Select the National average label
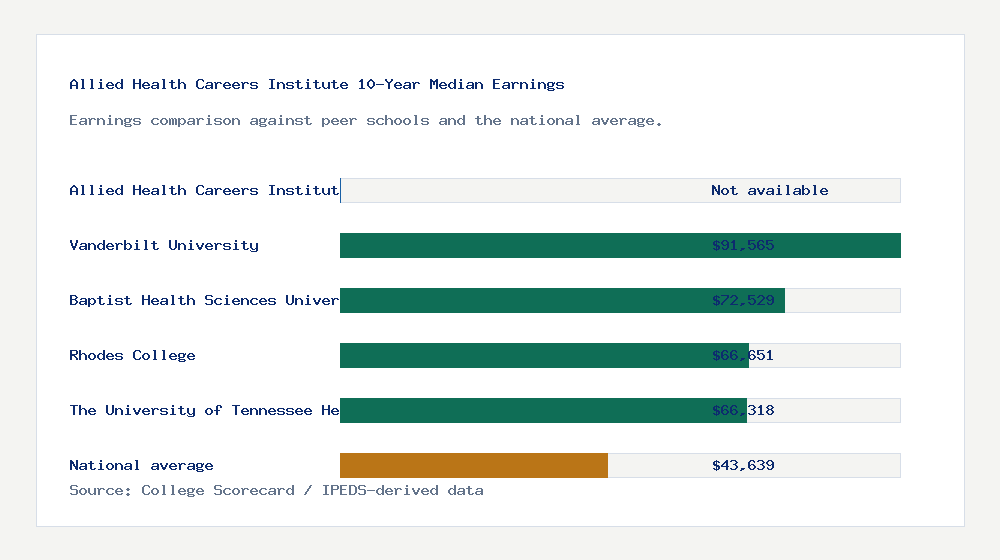The width and height of the screenshot is (1000, 560). pyautogui.click(x=141, y=466)
